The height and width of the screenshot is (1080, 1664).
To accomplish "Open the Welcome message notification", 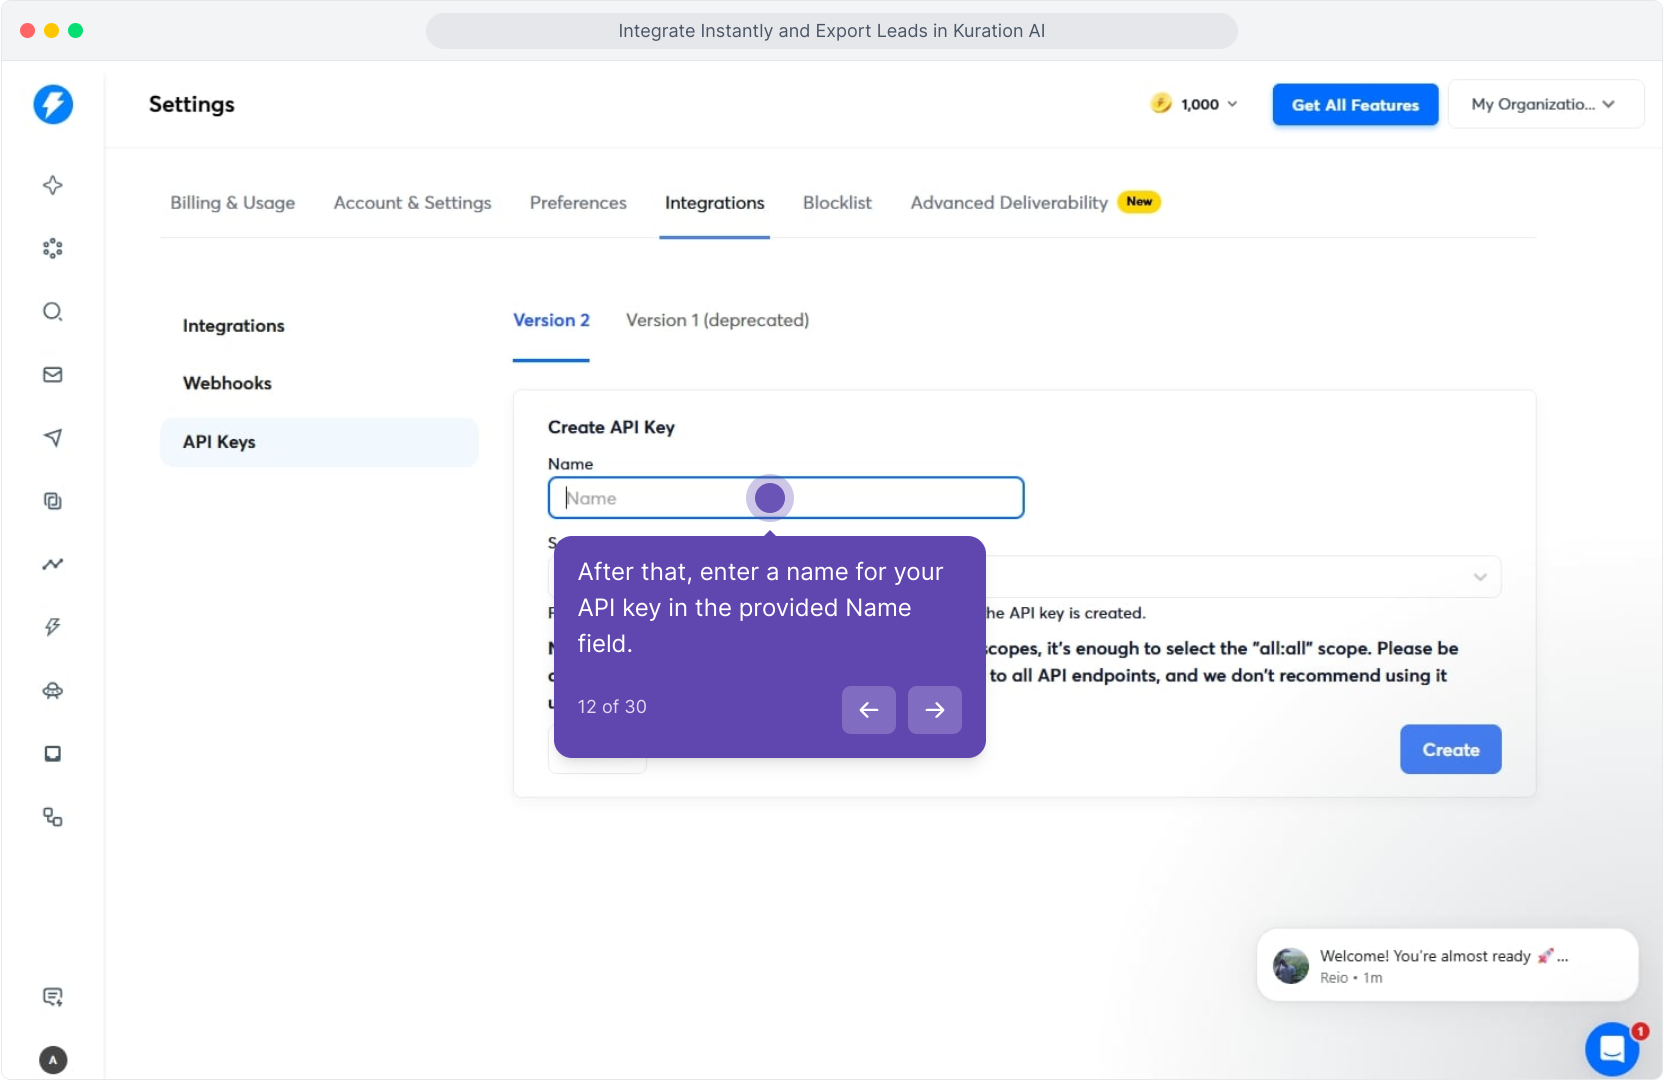I will point(1447,965).
